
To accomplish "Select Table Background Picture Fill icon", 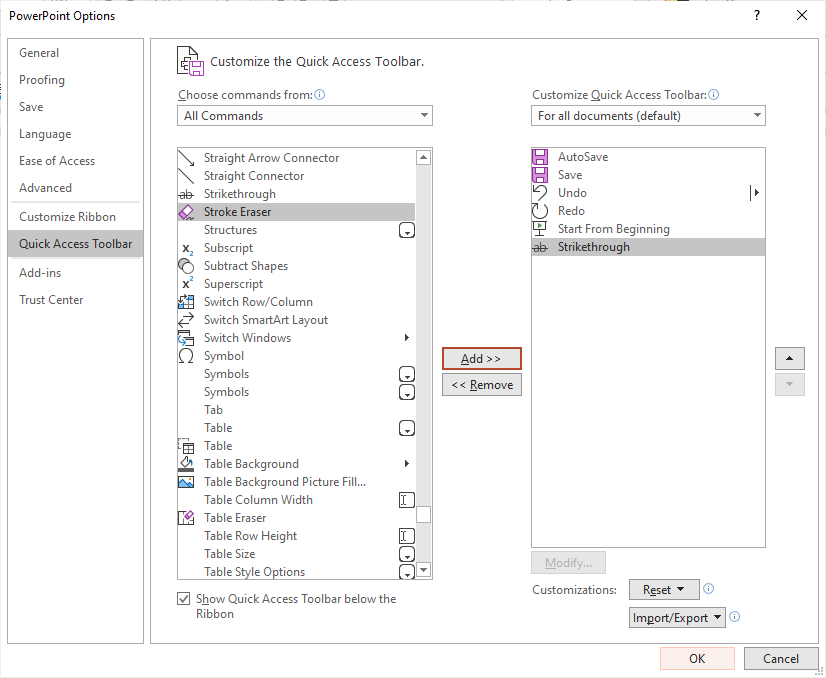I will coord(186,482).
